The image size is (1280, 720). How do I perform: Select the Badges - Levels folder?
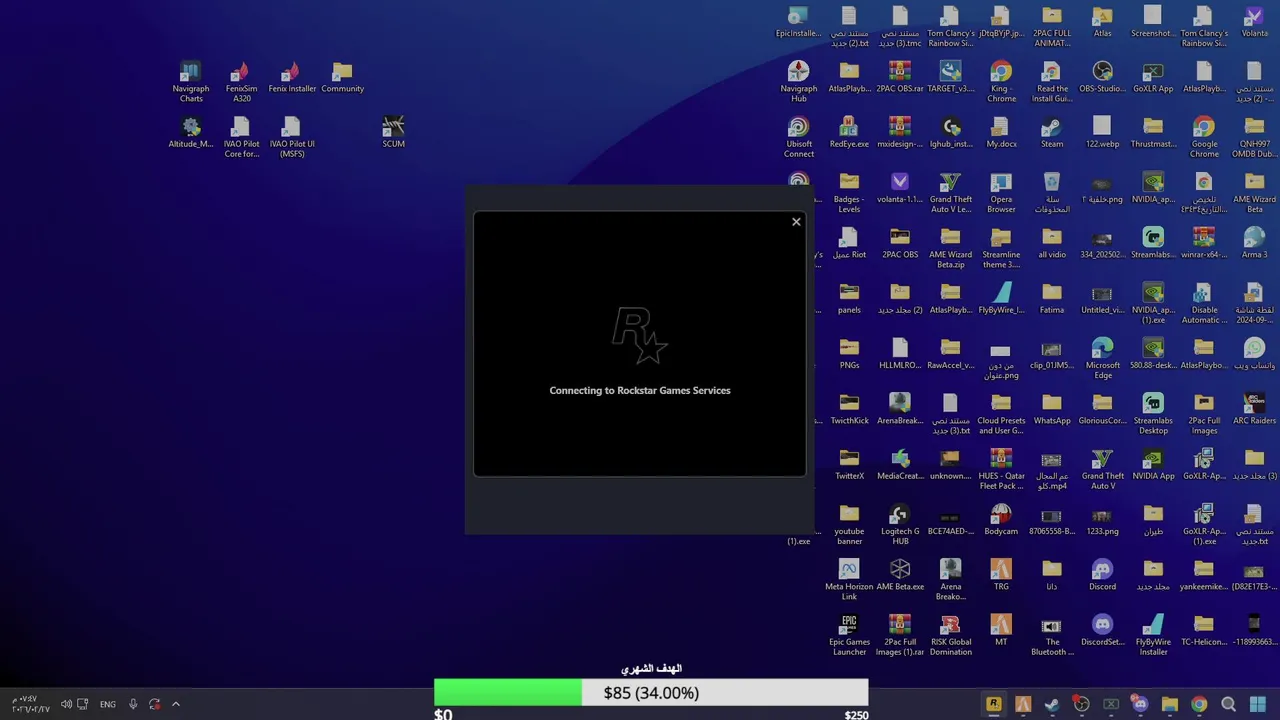point(849,193)
